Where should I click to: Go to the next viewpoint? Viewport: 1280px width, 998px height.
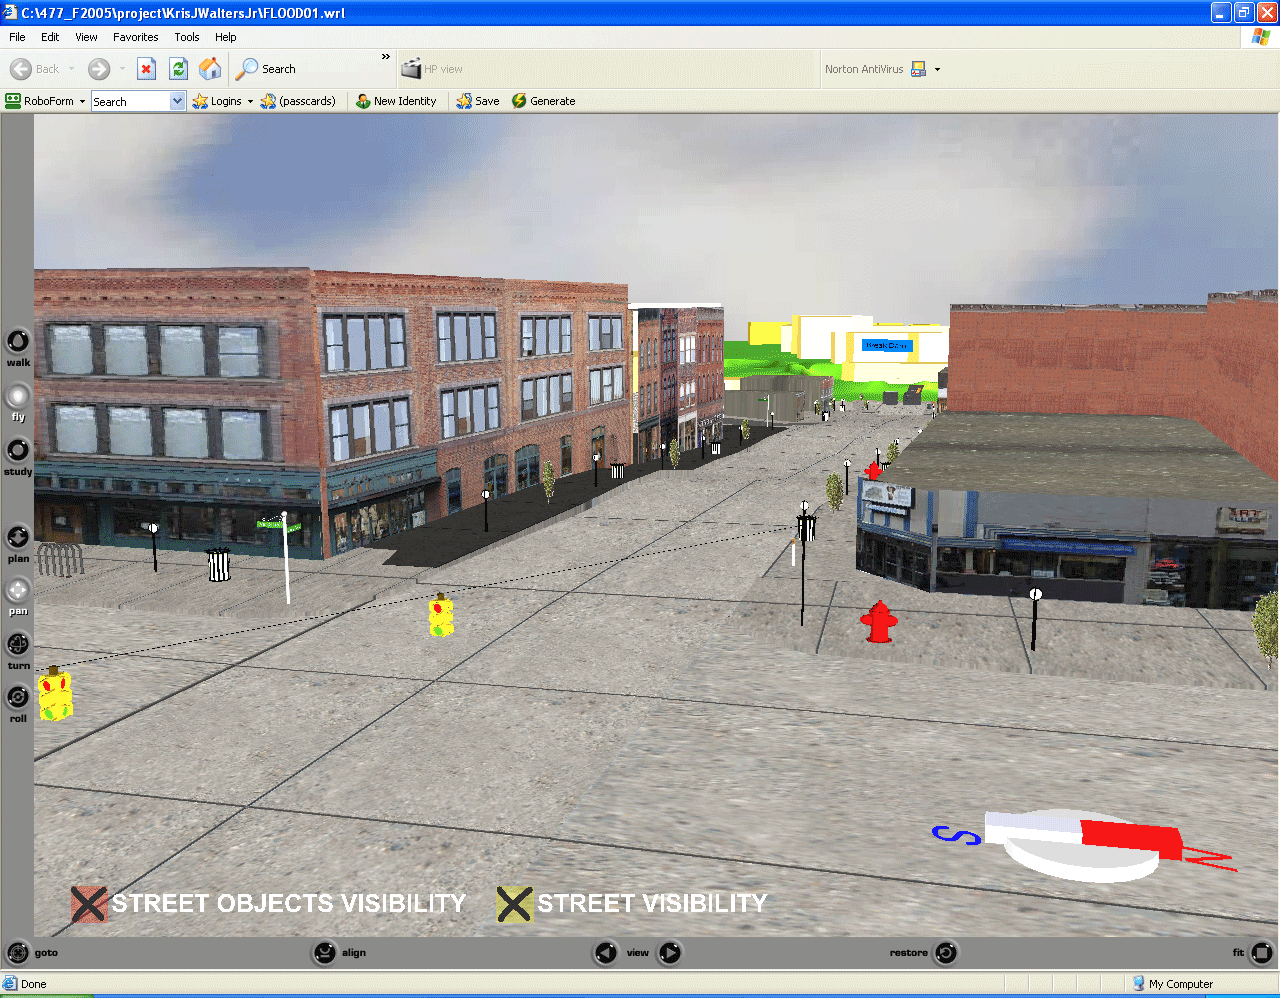point(670,953)
